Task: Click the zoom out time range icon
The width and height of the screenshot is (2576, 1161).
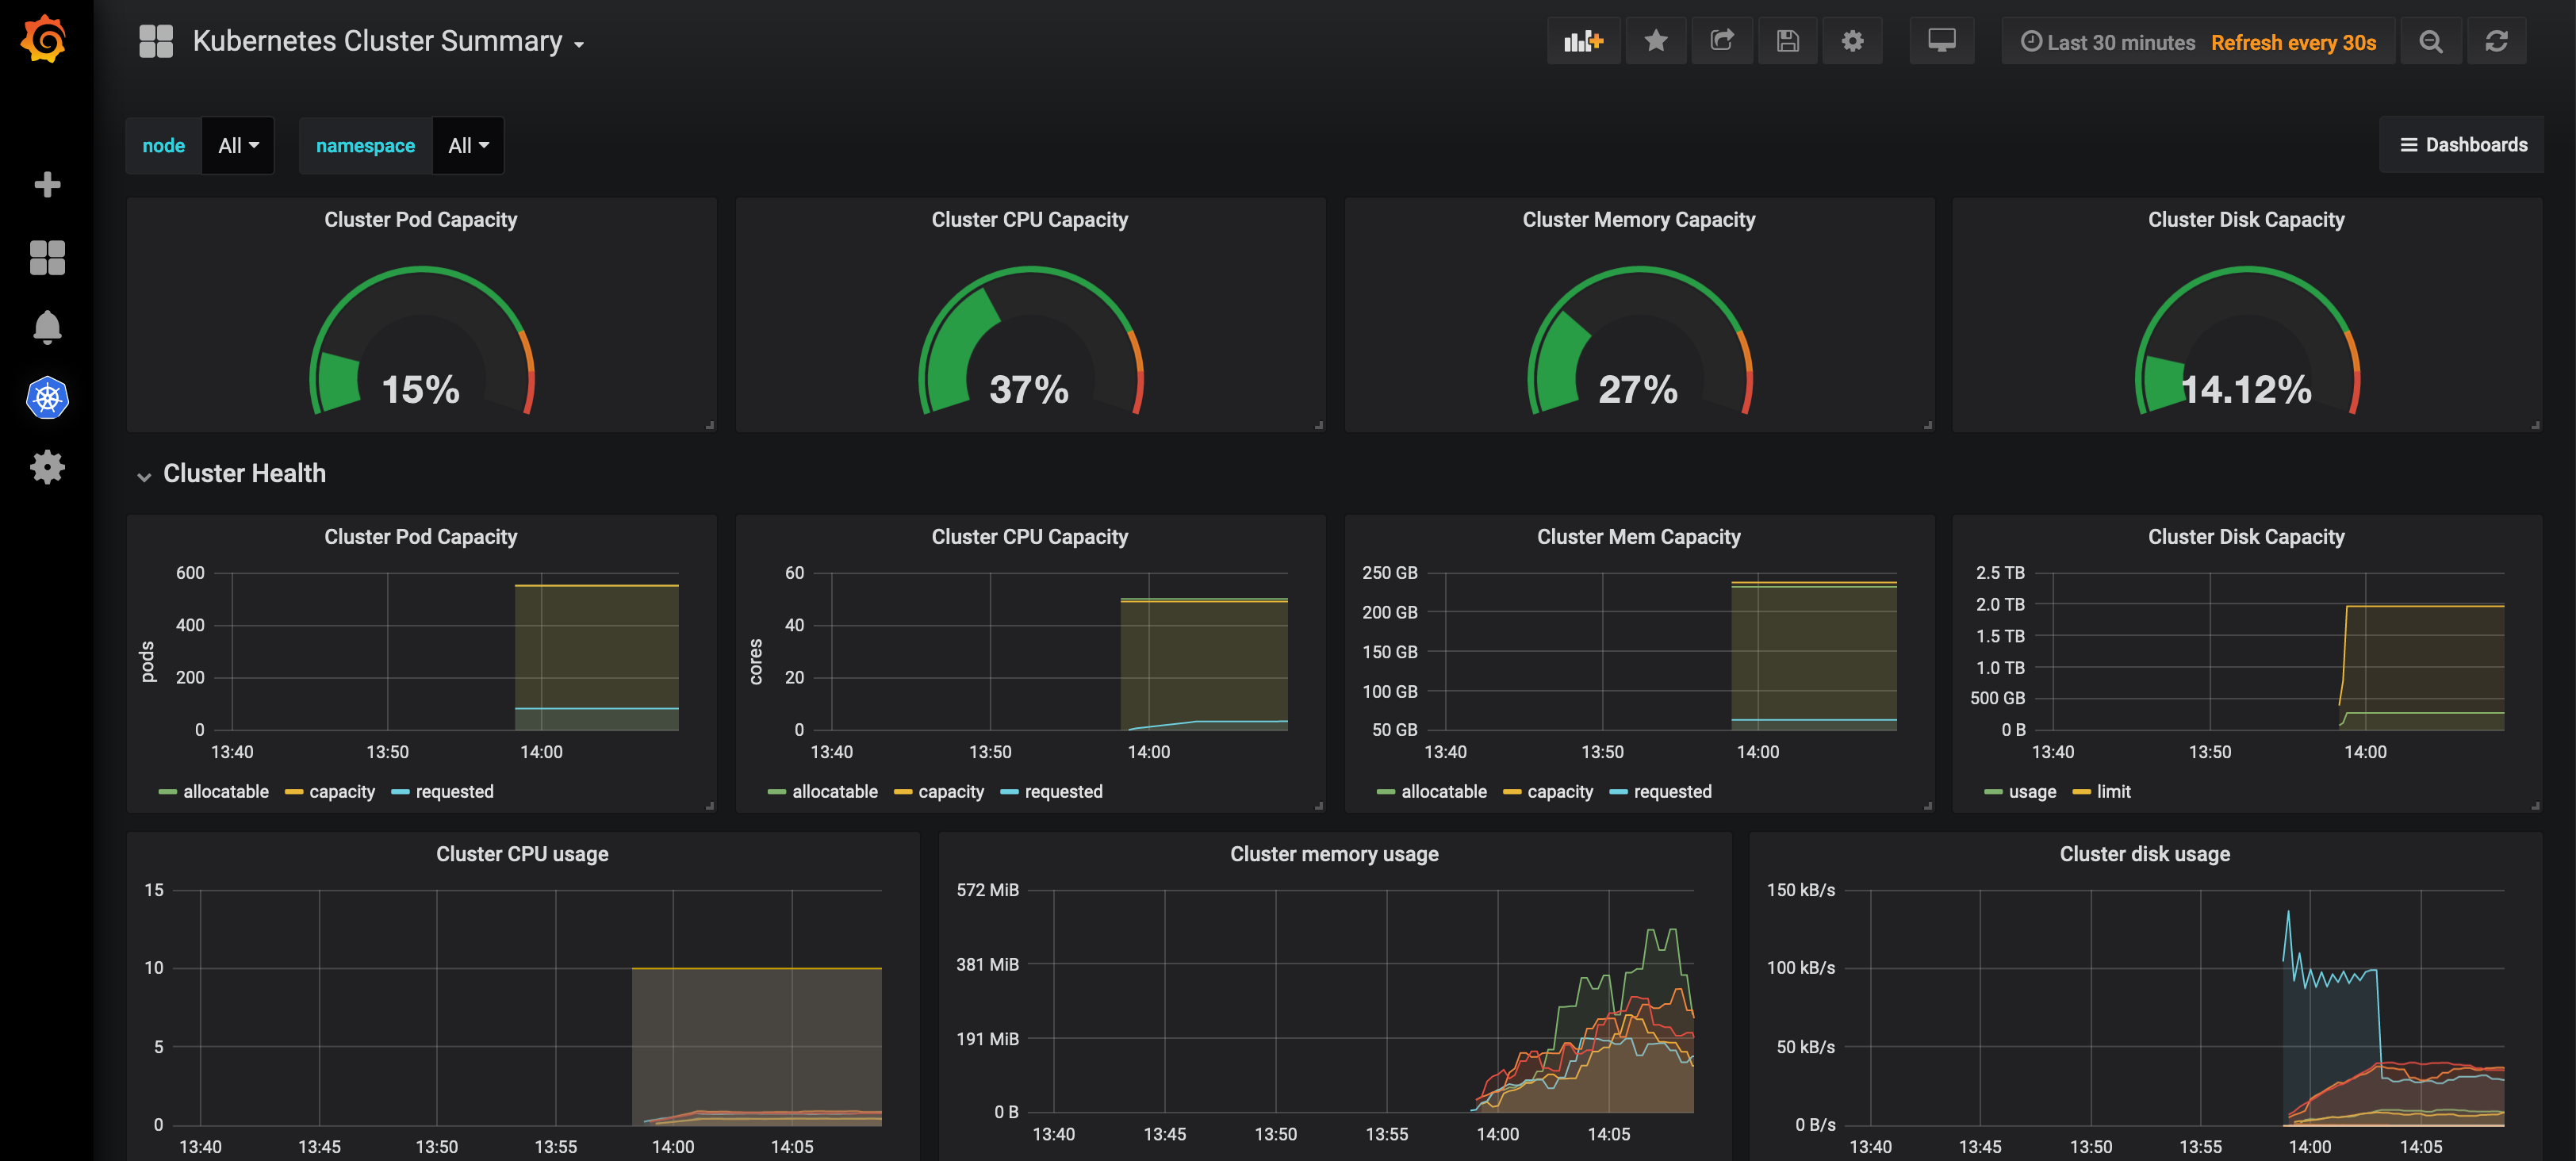Action: [2430, 41]
